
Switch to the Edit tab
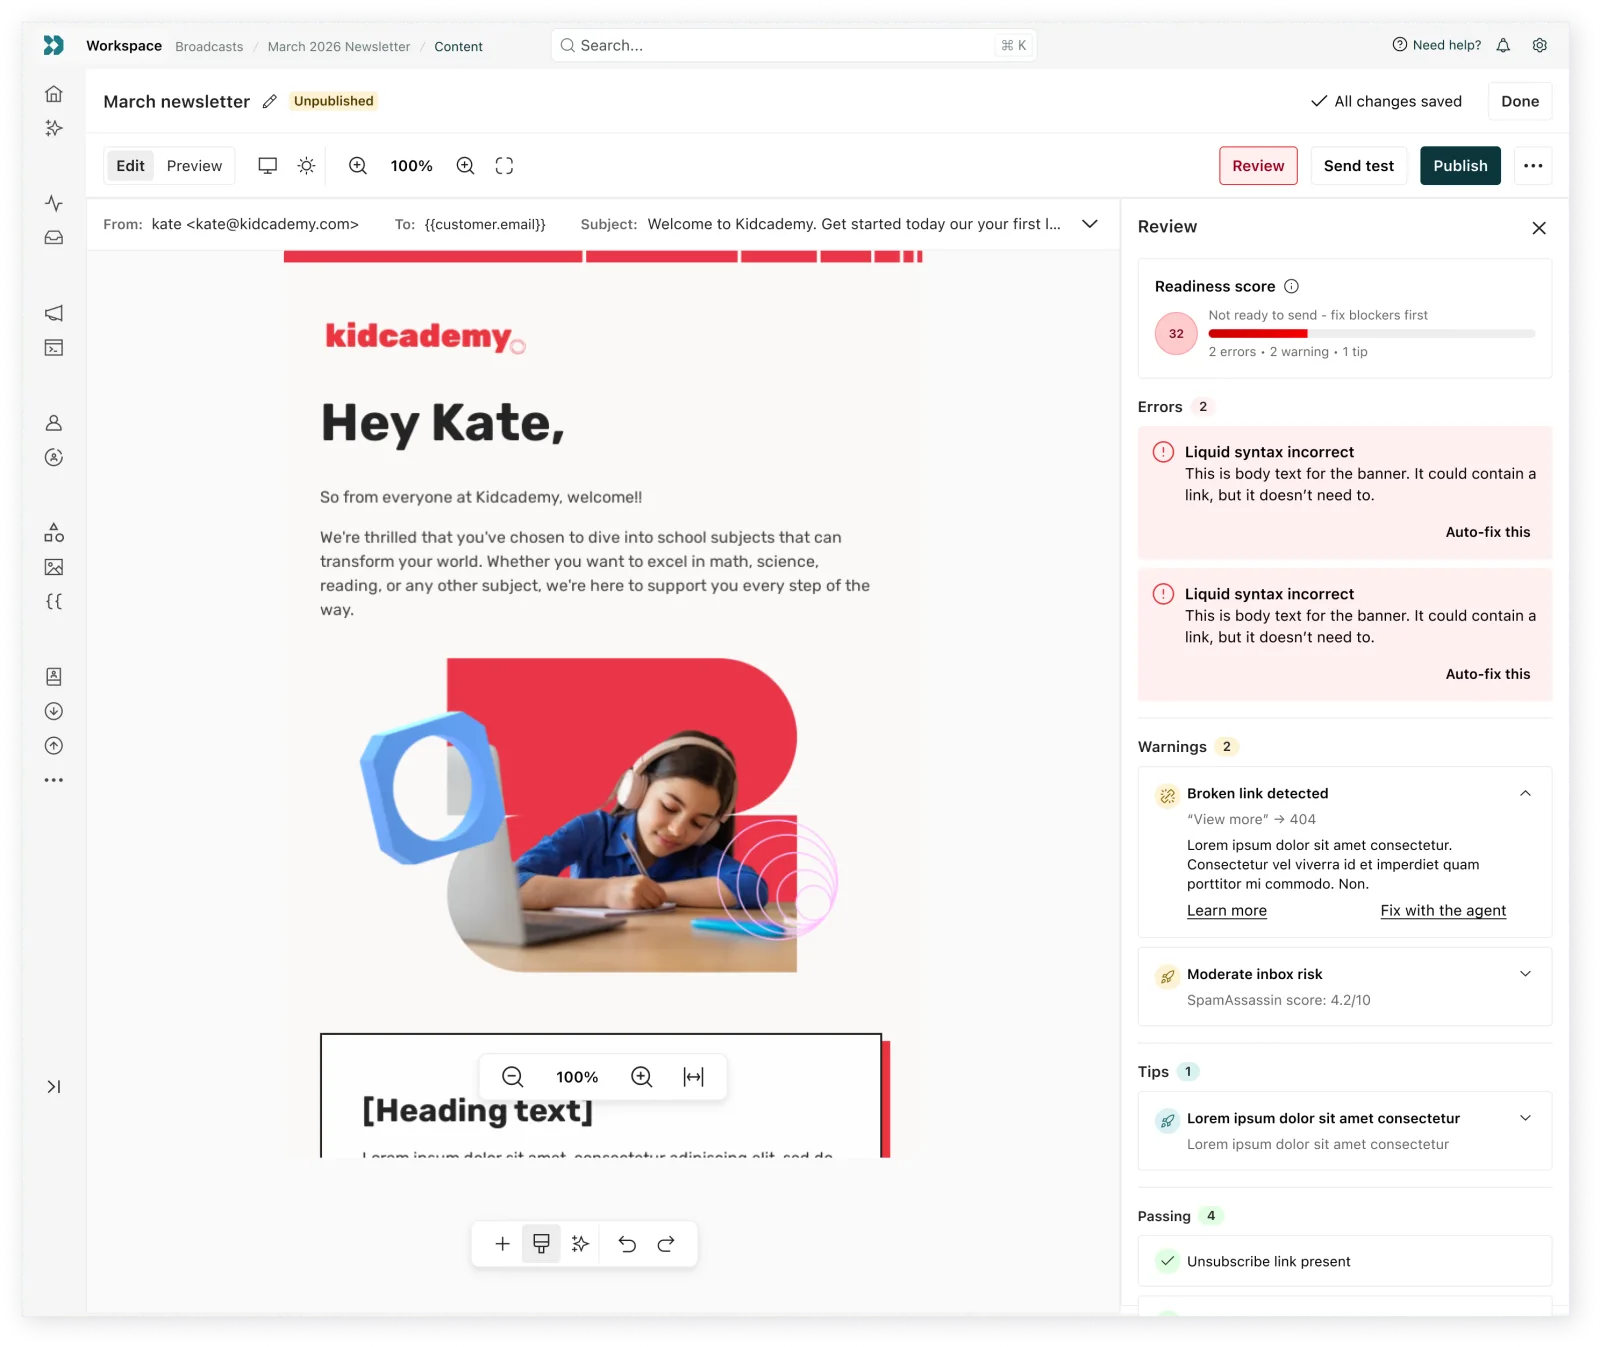130,166
